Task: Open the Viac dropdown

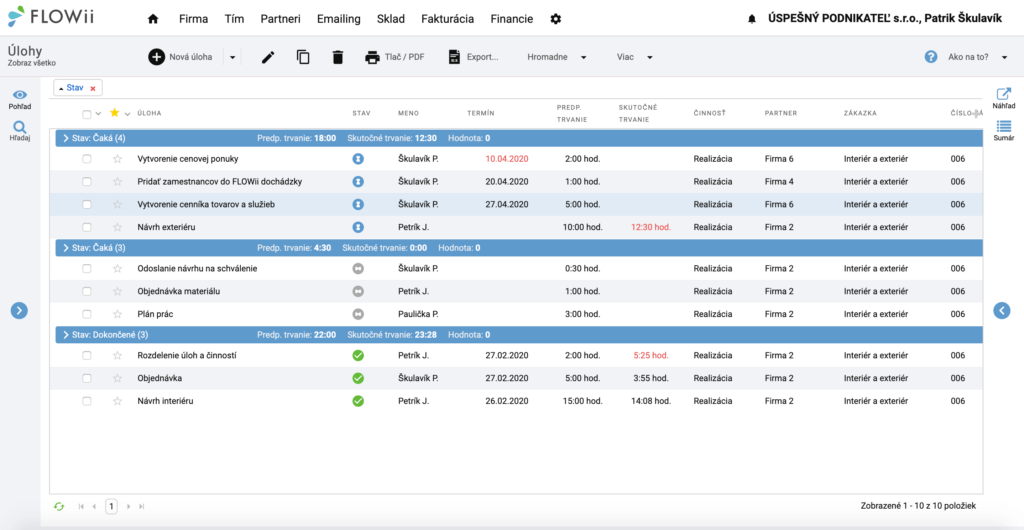Action: [x=635, y=57]
